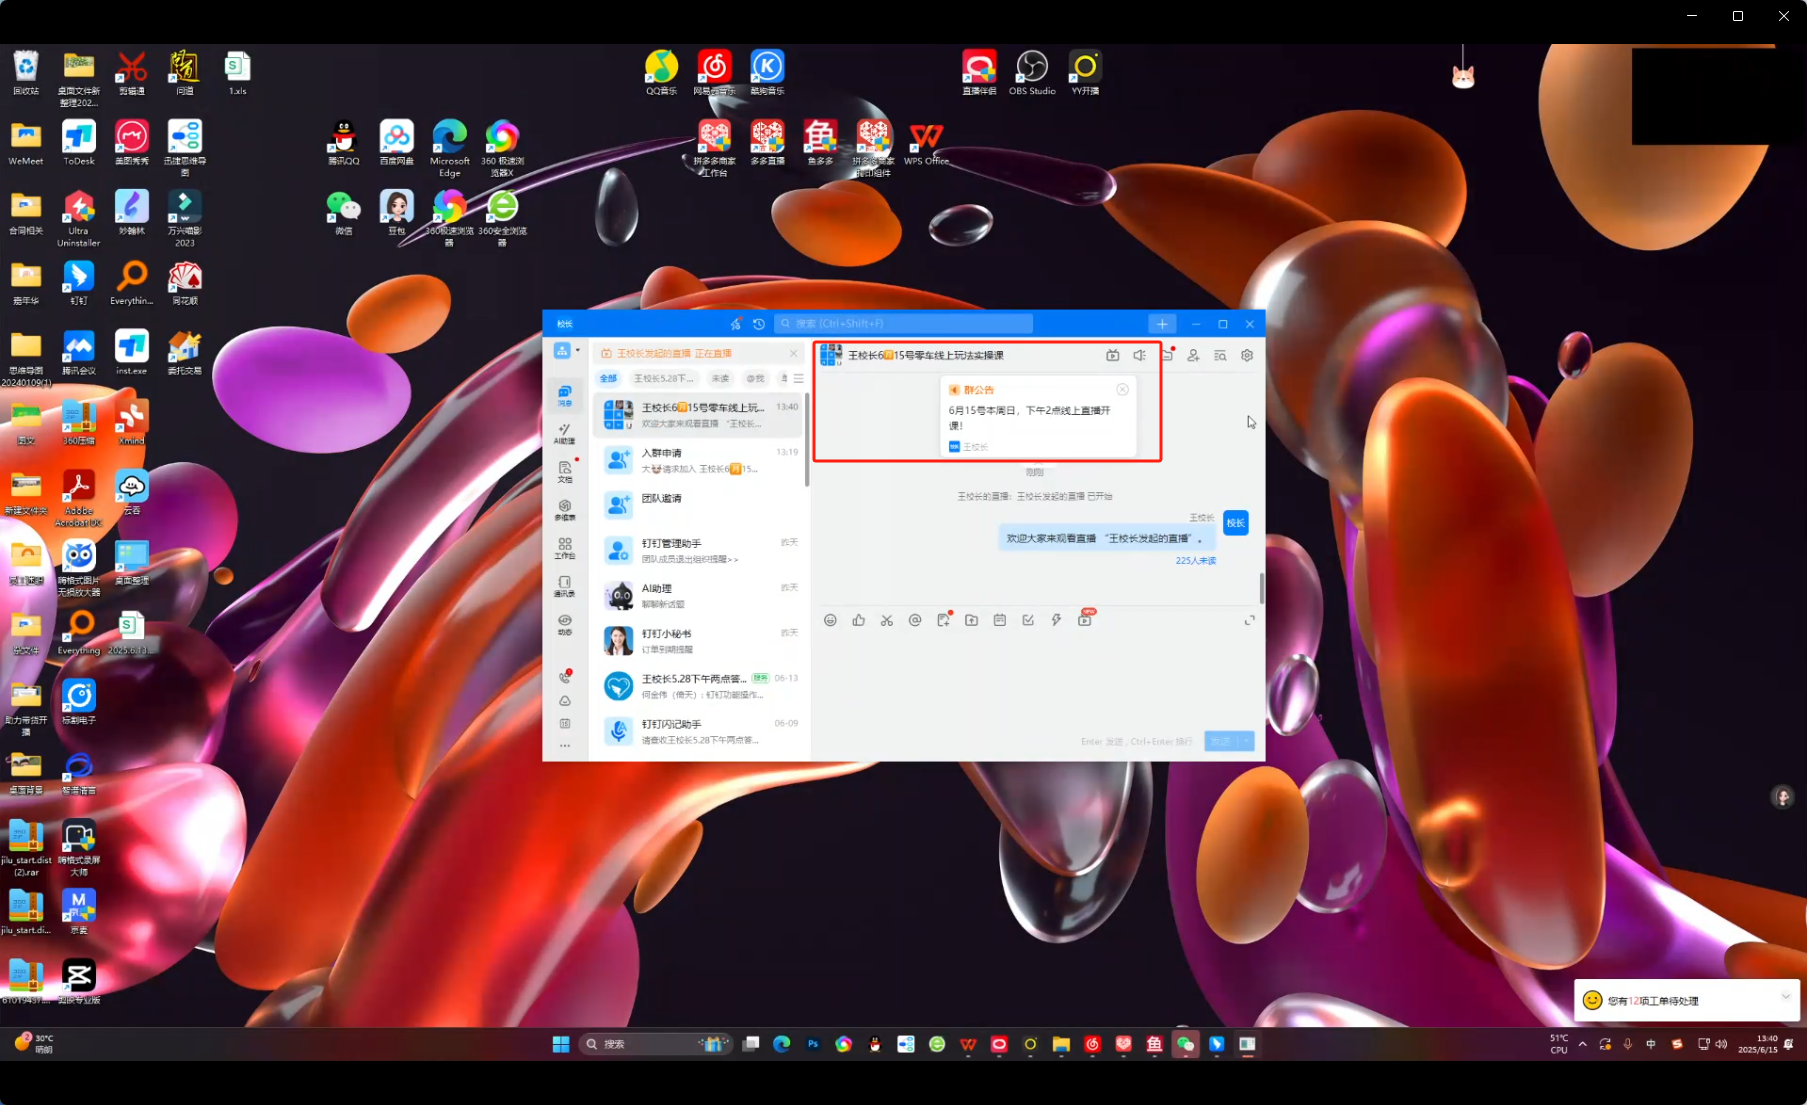Viewport: 1807px width, 1105px height.
Task: Mute the group using speaker icon
Action: pos(1139,356)
